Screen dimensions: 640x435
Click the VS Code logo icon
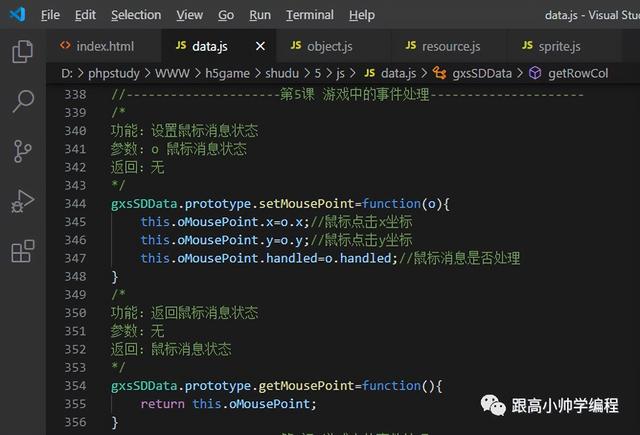click(17, 15)
